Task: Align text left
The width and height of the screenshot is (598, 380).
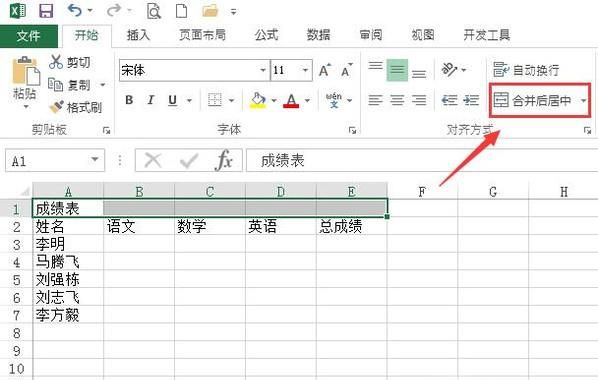Action: click(376, 100)
